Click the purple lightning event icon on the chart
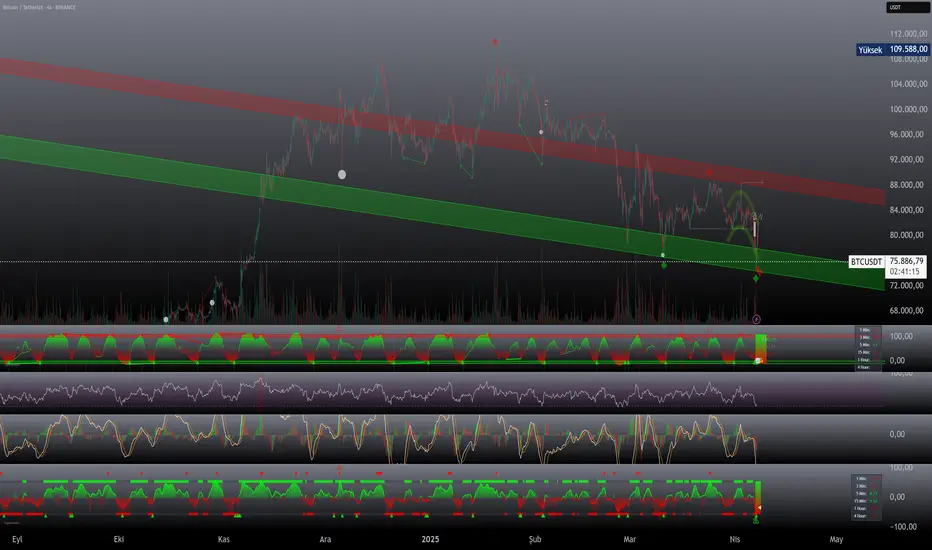The image size is (932, 550). (x=756, y=319)
